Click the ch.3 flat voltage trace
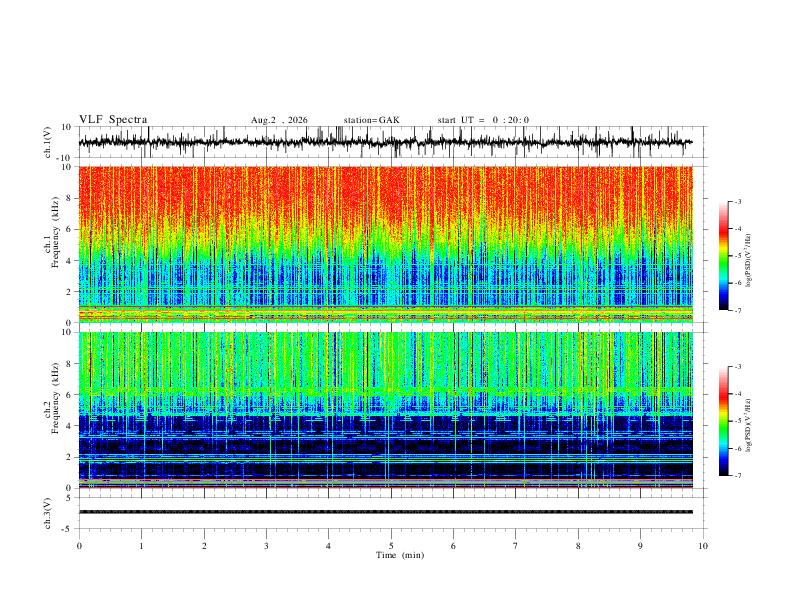The height and width of the screenshot is (612, 792). tap(385, 512)
